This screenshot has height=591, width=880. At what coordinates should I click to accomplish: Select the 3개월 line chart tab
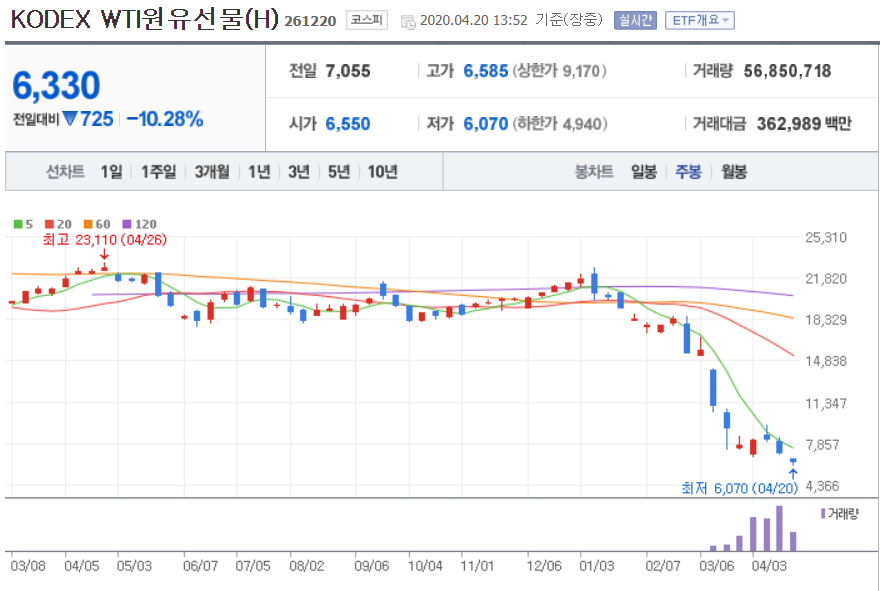tap(212, 171)
